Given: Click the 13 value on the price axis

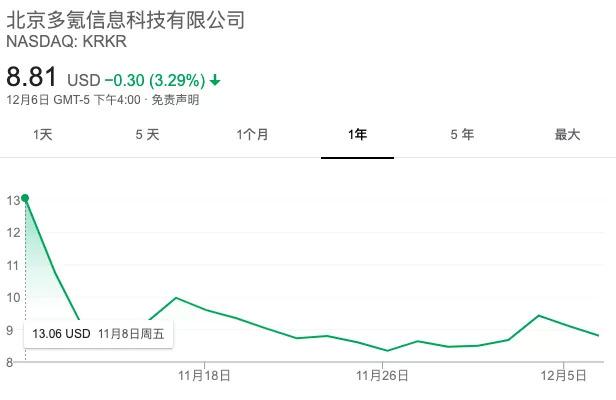Looking at the screenshot, I should pos(13,200).
